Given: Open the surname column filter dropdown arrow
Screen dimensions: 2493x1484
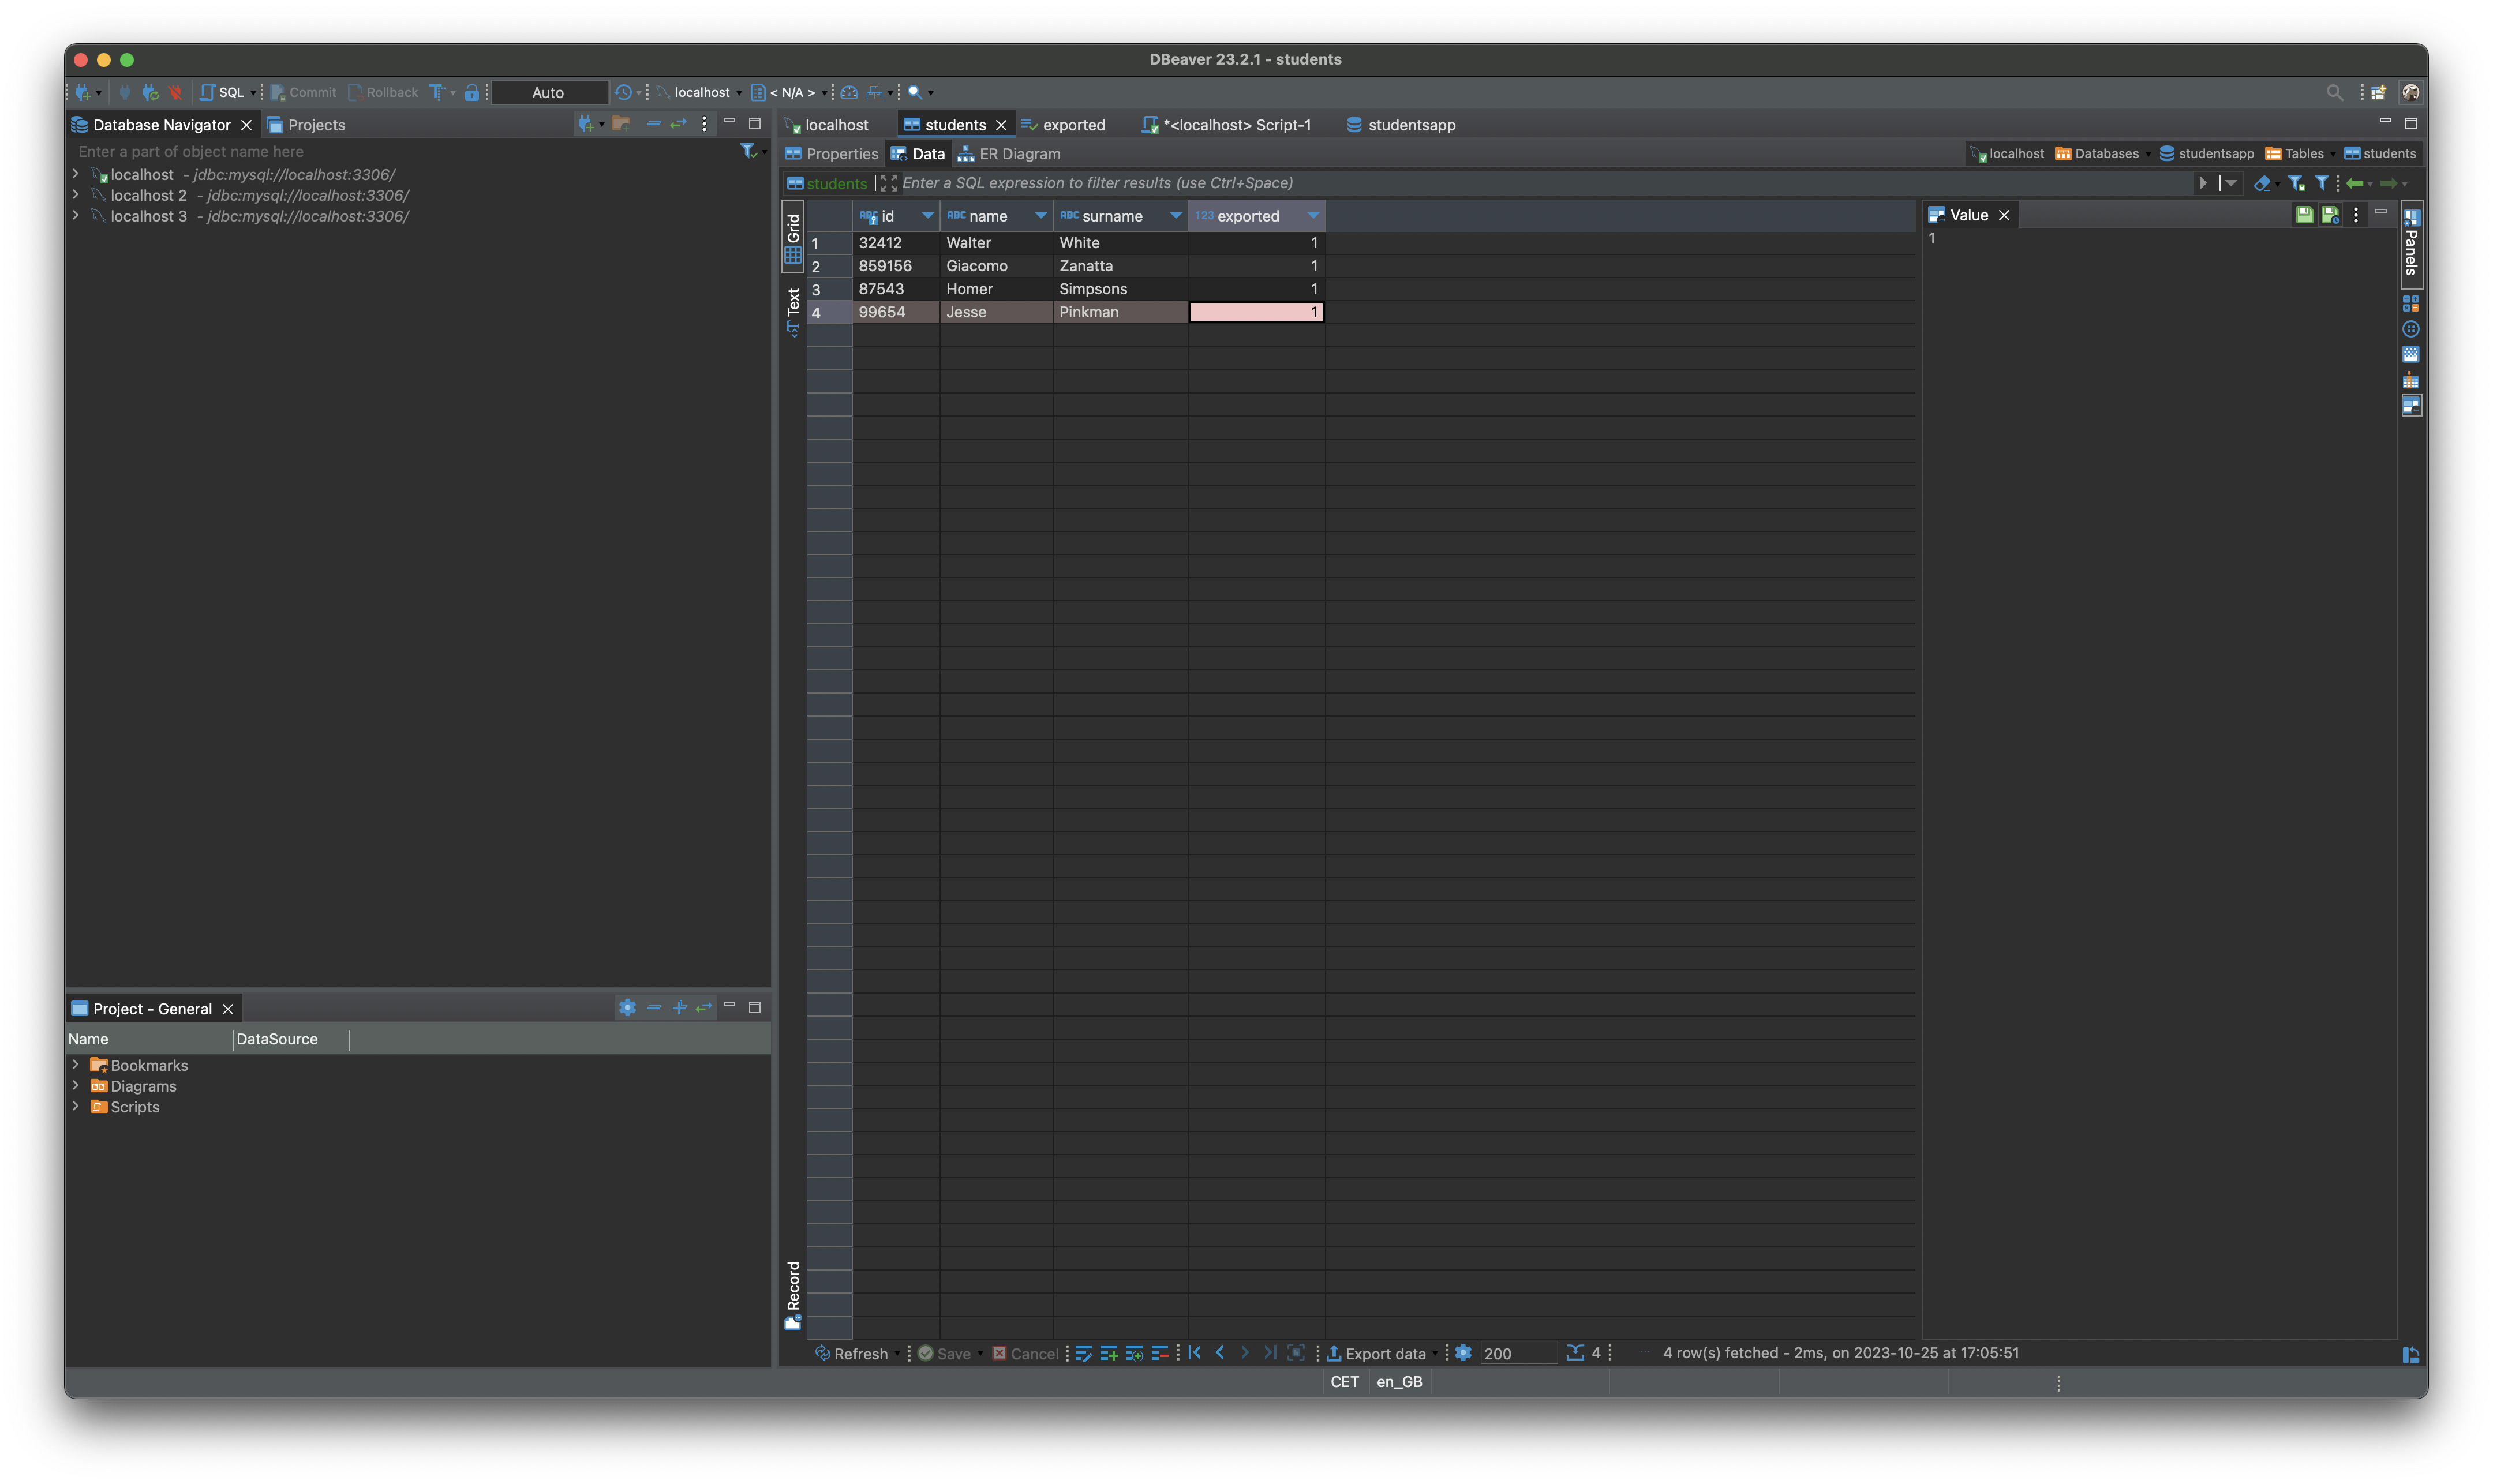Looking at the screenshot, I should click(1175, 216).
